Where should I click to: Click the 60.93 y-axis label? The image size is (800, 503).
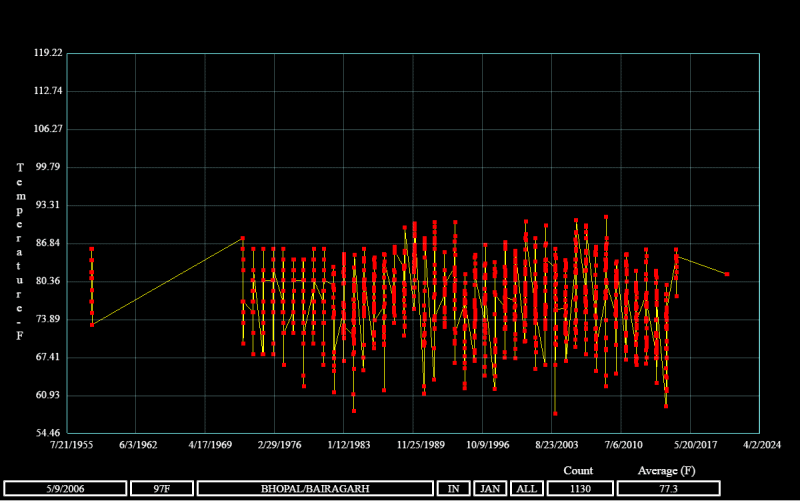pos(48,395)
